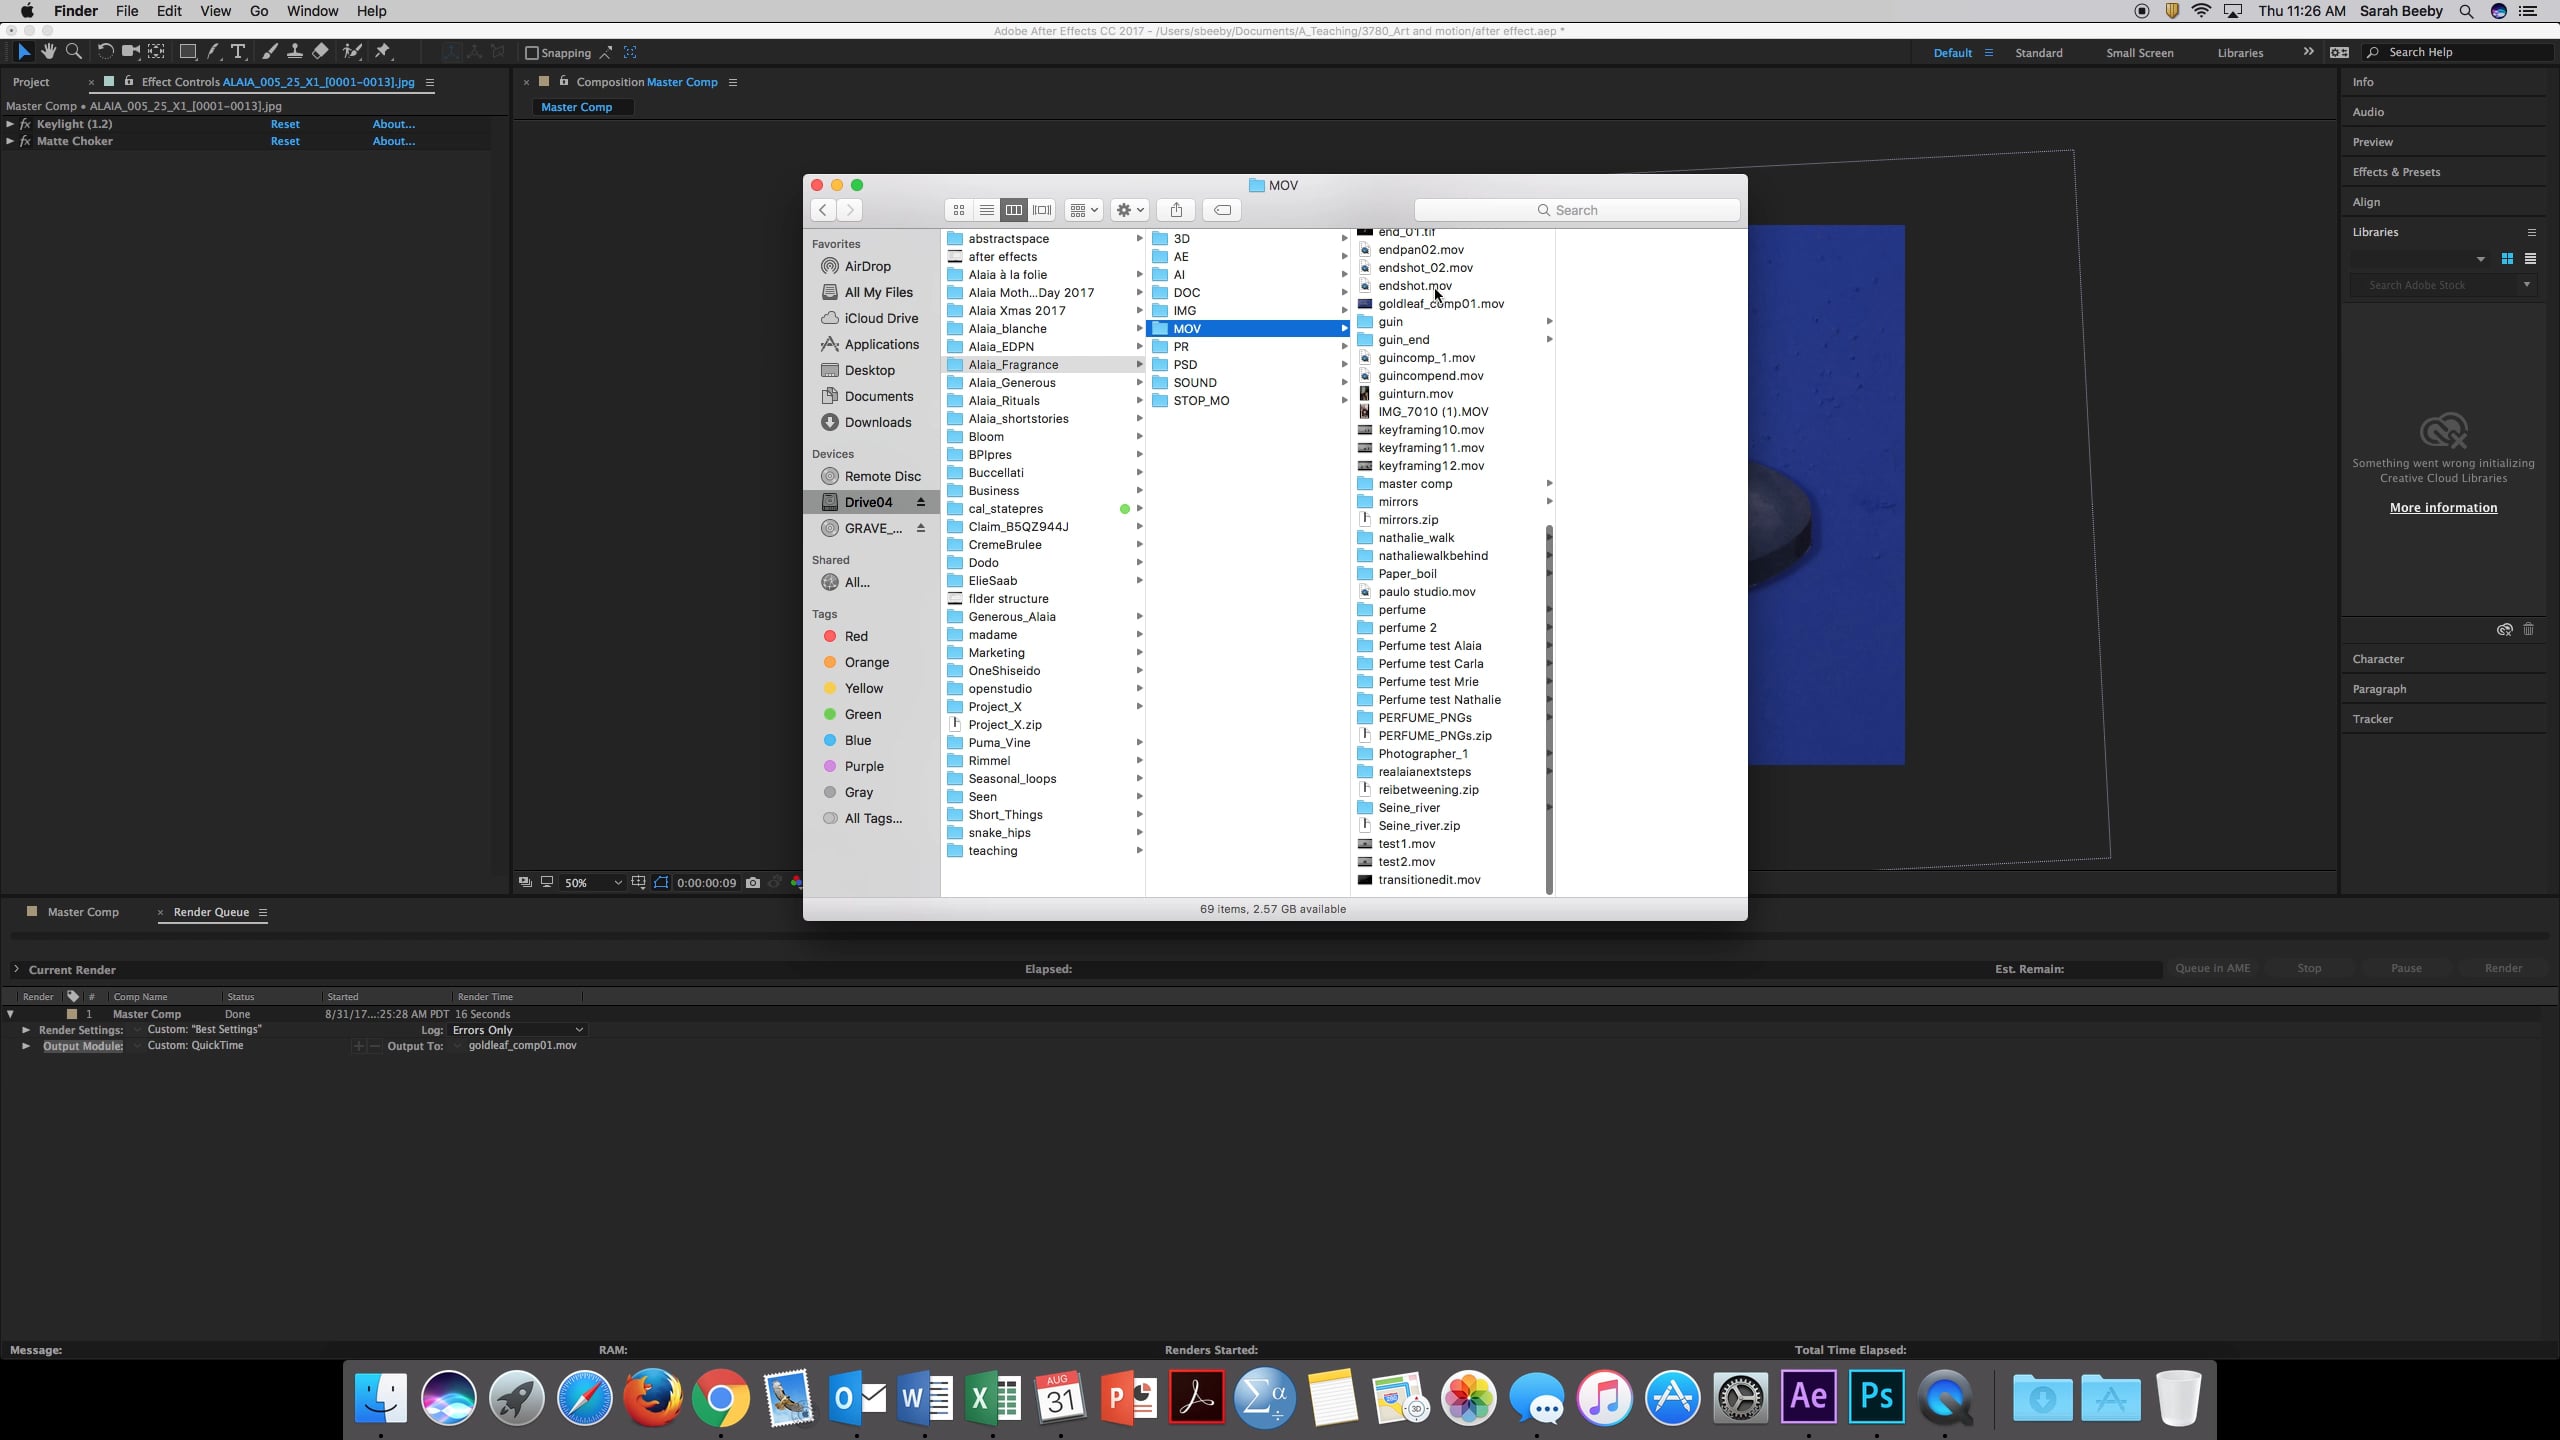Click the goldleaf_comp01.mov output path

[522, 1045]
